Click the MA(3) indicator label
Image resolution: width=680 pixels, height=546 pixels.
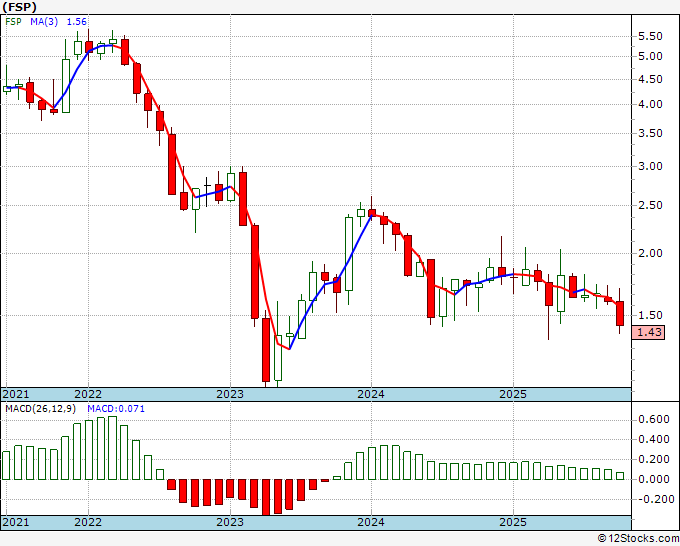click(44, 21)
